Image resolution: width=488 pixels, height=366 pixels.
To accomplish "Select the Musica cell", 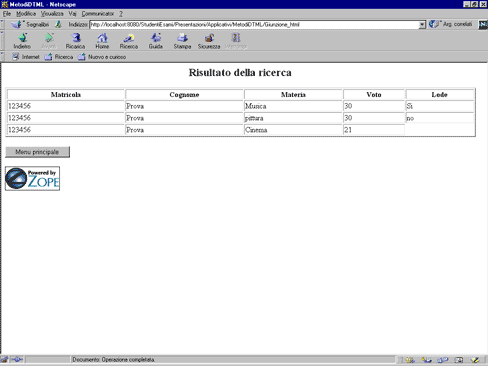I will (293, 106).
